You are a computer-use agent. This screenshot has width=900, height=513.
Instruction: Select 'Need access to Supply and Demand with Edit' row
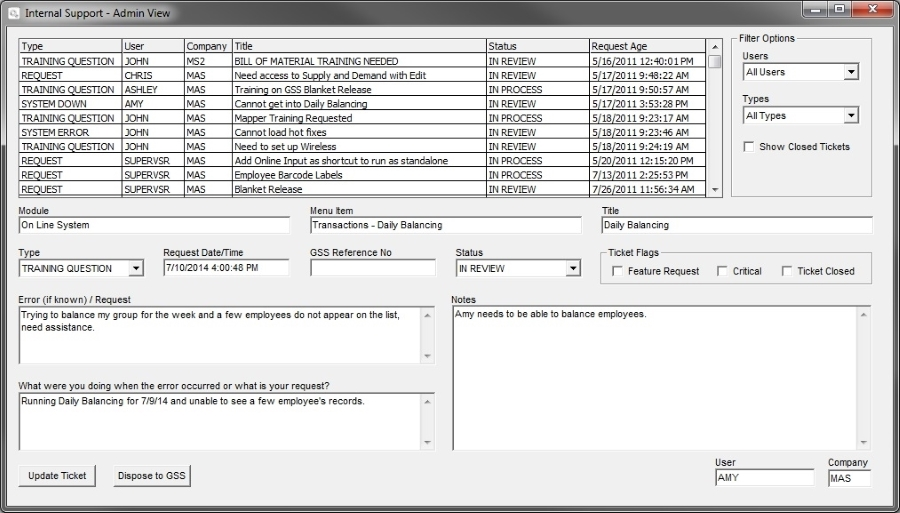tap(362, 75)
